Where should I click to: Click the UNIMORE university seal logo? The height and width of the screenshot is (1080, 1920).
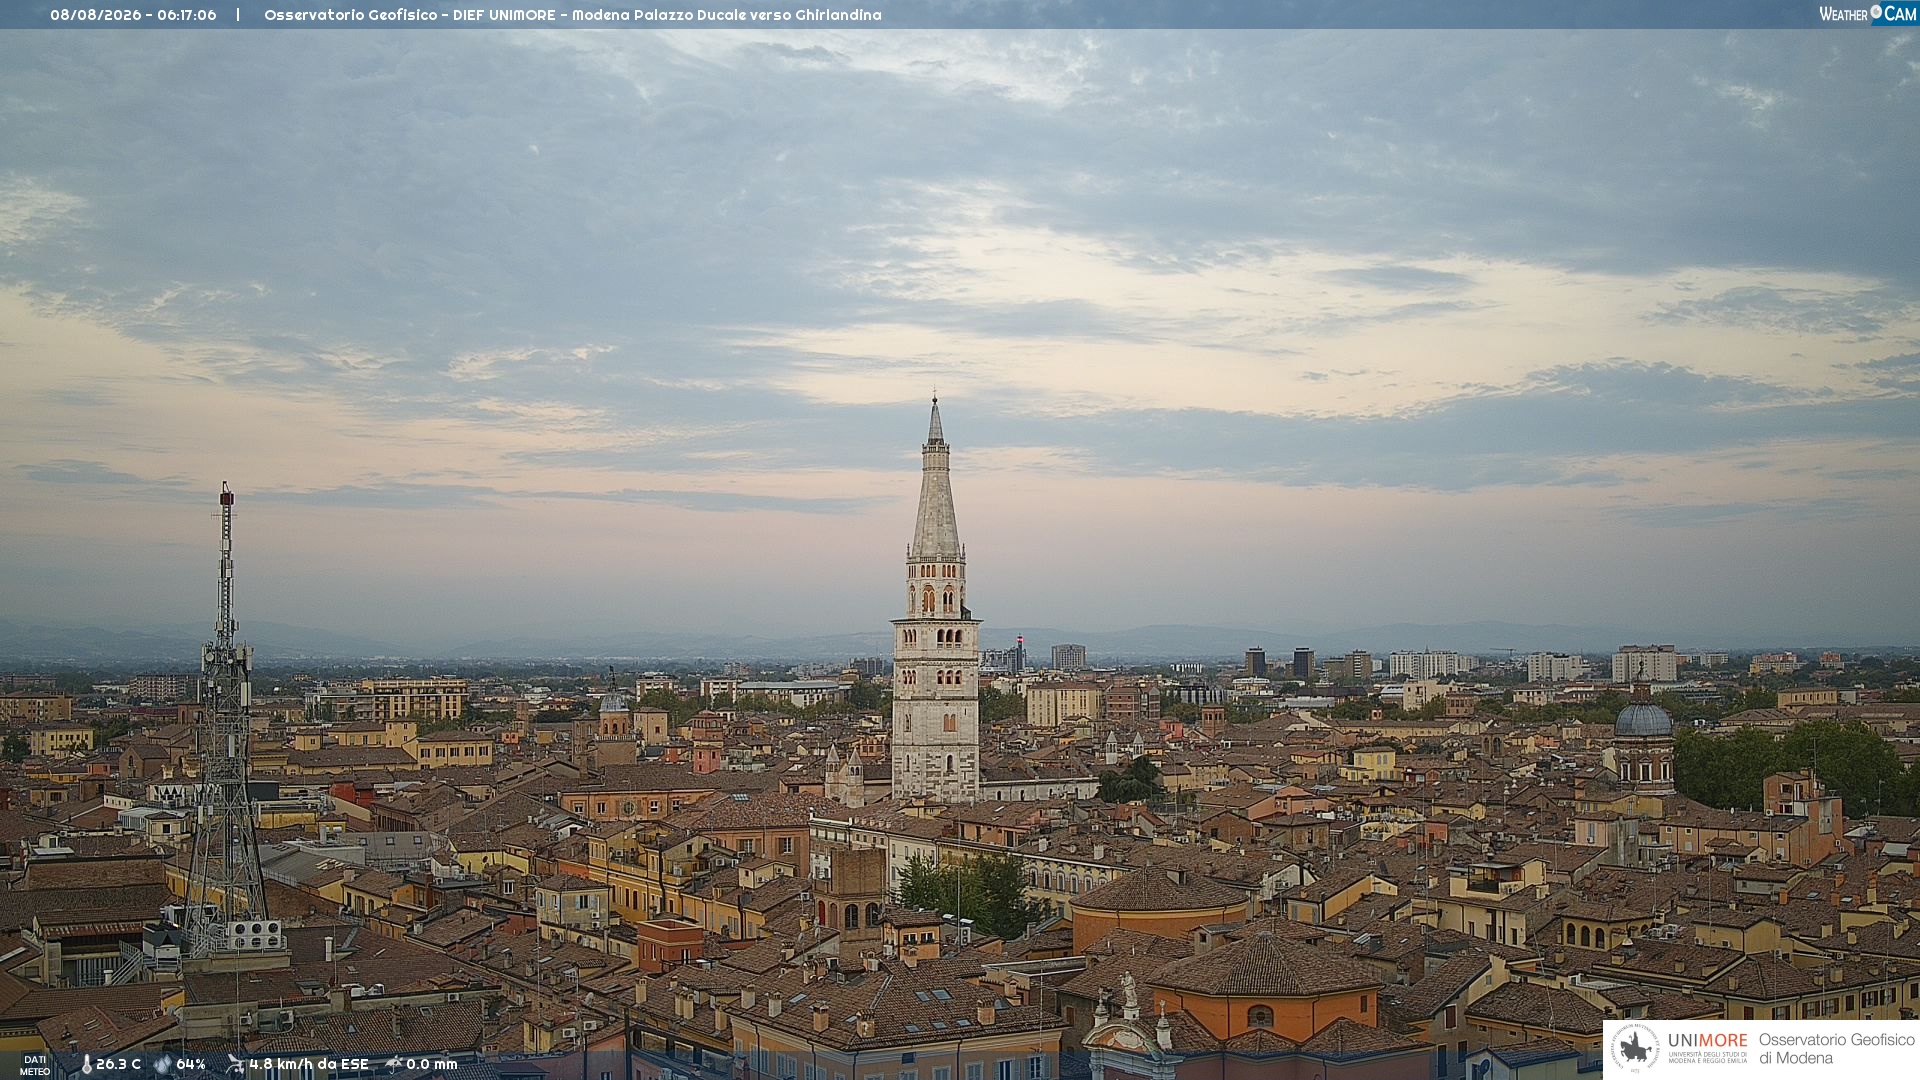click(x=1636, y=1048)
